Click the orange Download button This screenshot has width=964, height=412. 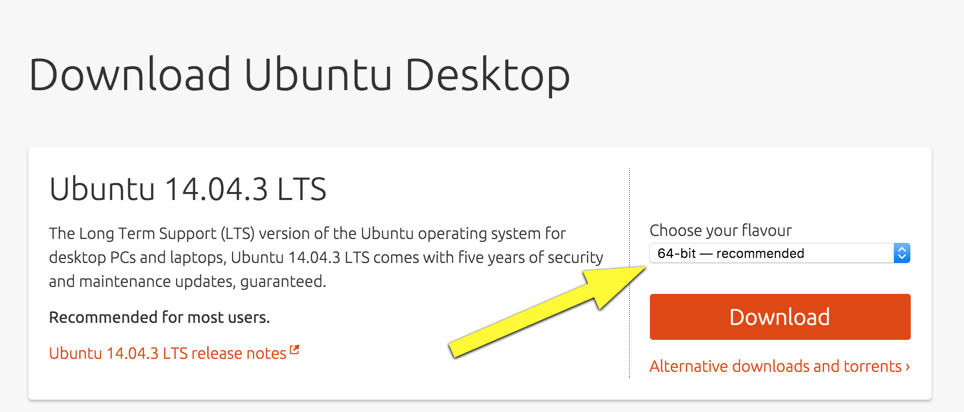(x=779, y=317)
